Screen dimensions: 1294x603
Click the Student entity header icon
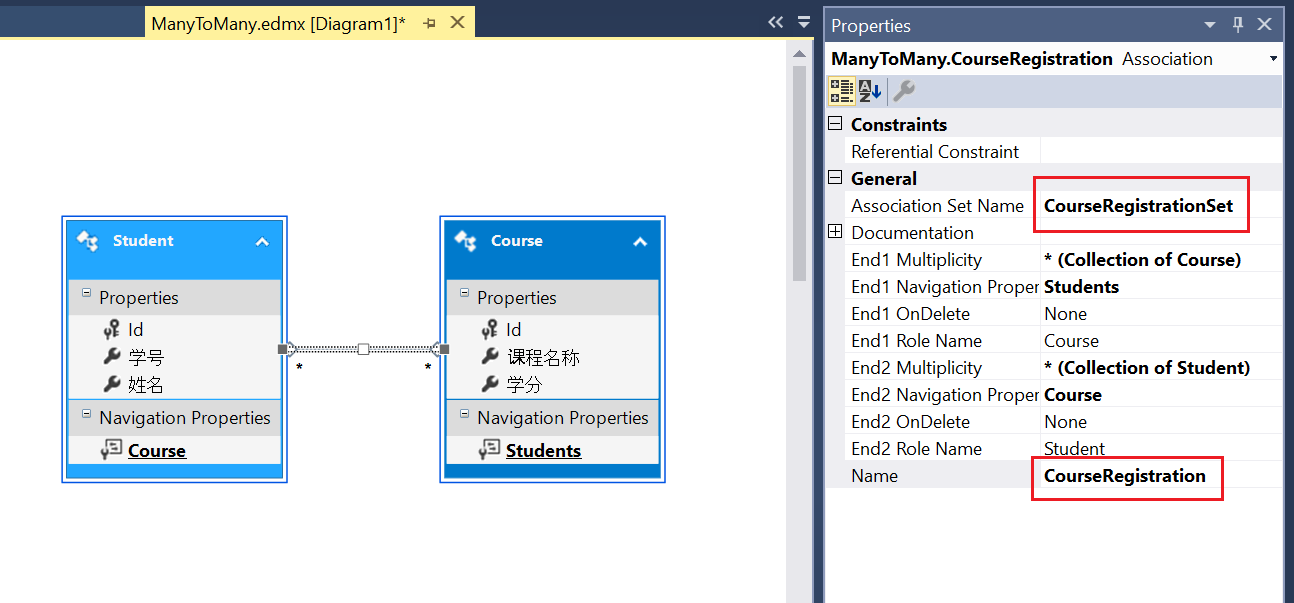click(x=88, y=241)
